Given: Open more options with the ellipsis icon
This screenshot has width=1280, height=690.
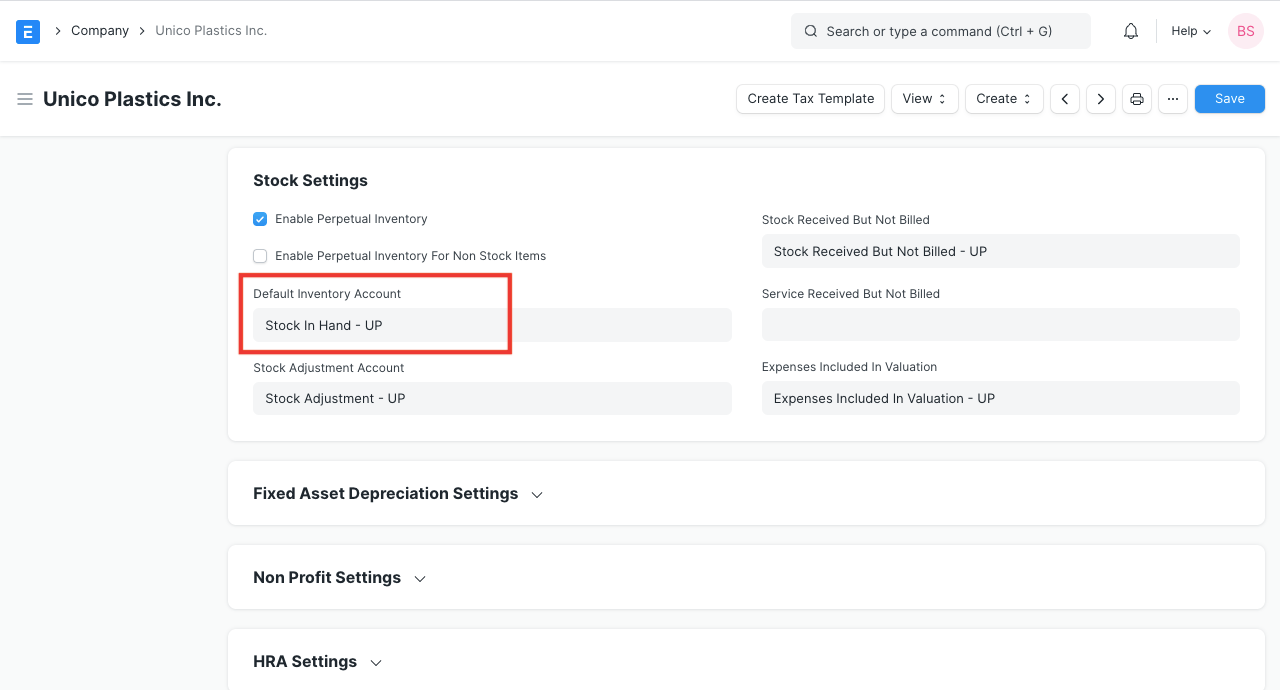Looking at the screenshot, I should click(x=1172, y=98).
